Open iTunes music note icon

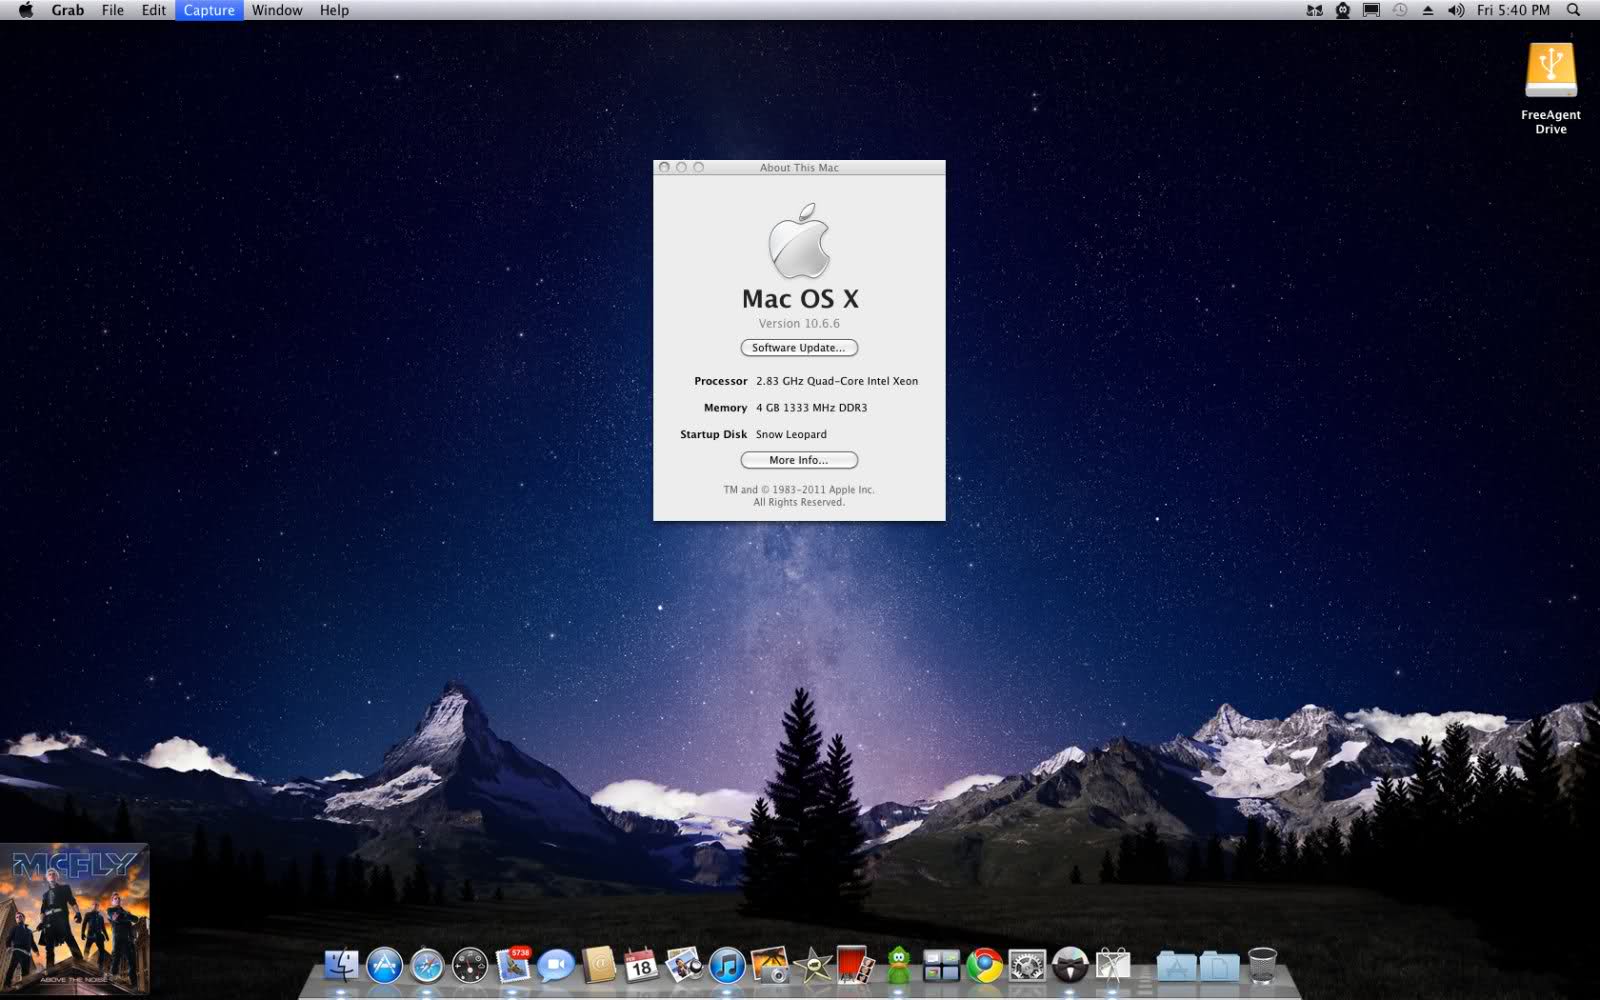click(727, 965)
